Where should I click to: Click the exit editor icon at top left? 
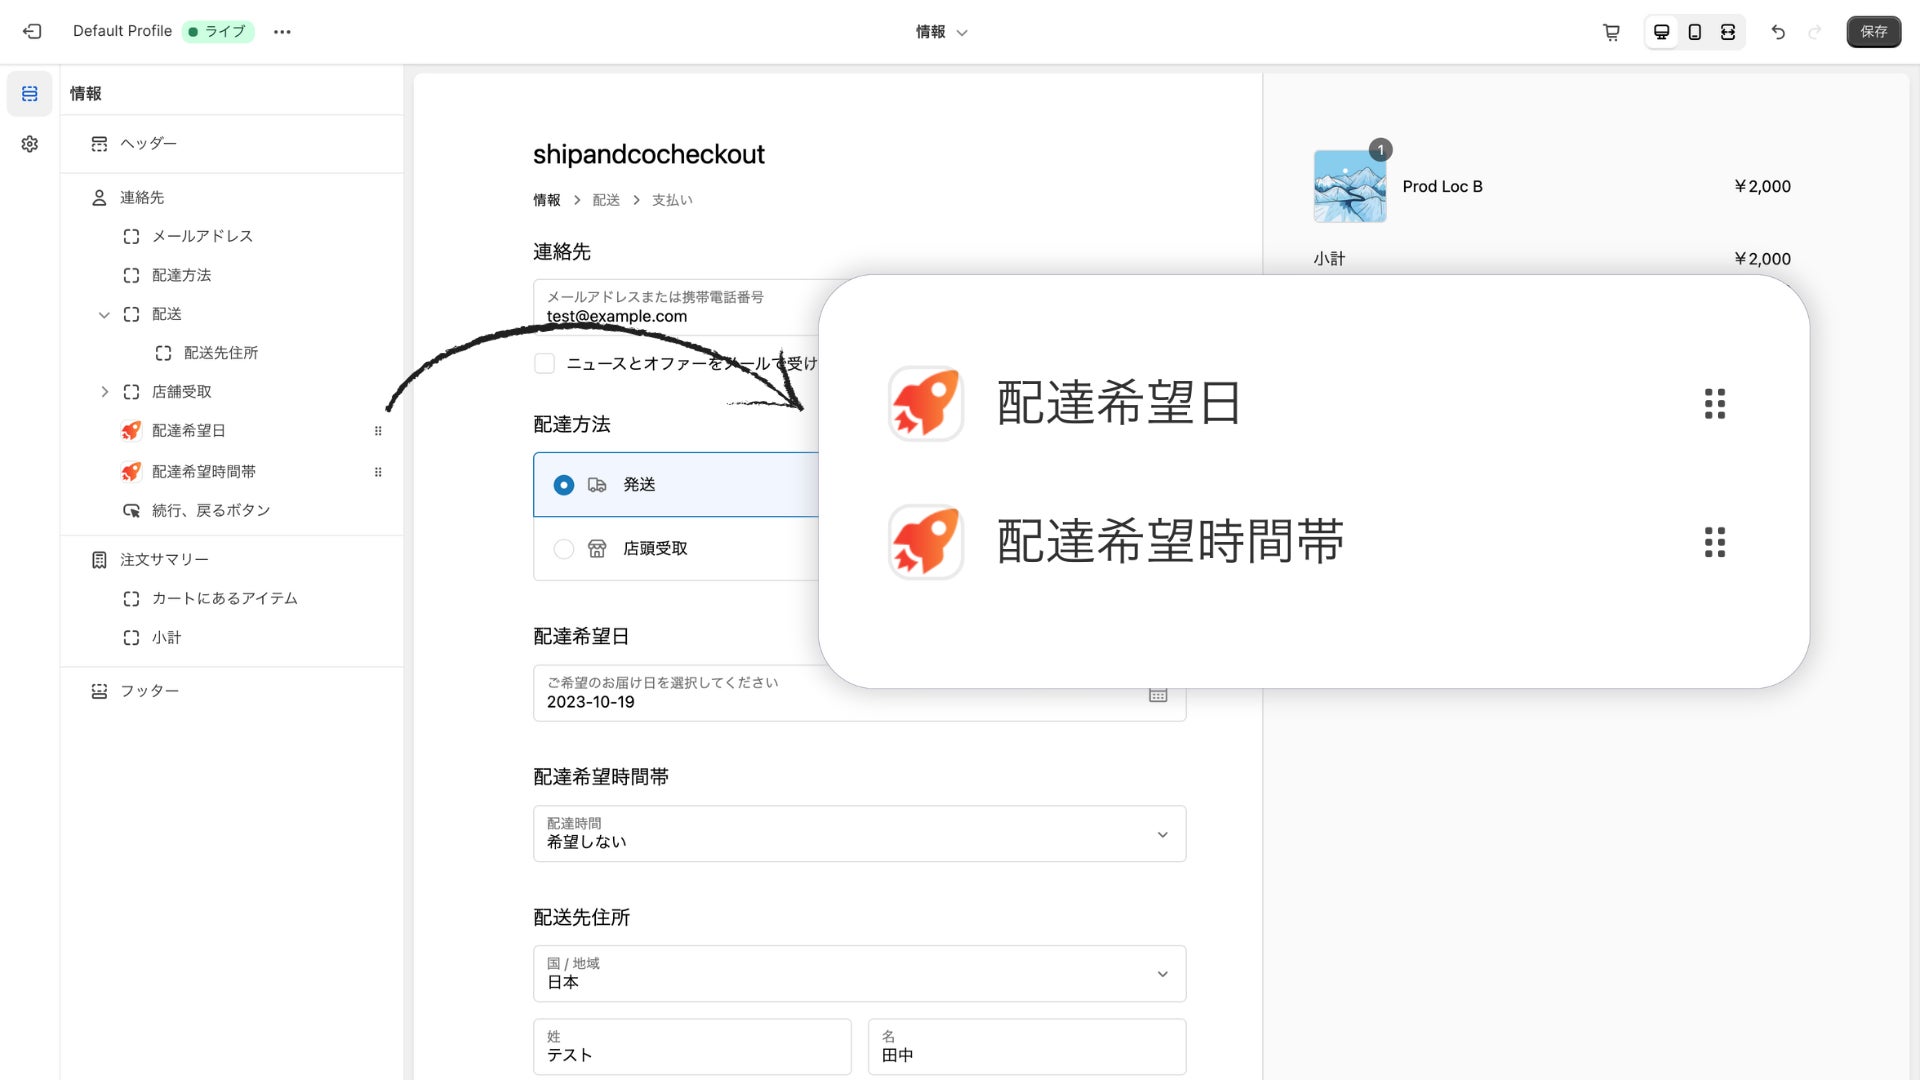point(32,32)
